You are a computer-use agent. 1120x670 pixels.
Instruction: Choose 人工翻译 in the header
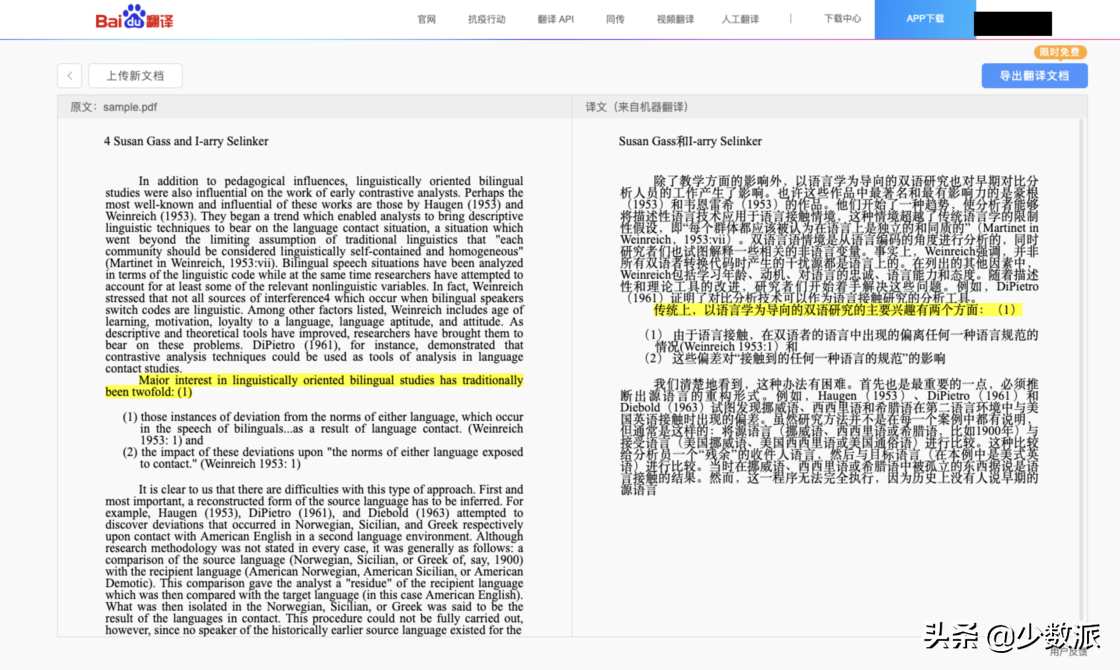tap(741, 19)
